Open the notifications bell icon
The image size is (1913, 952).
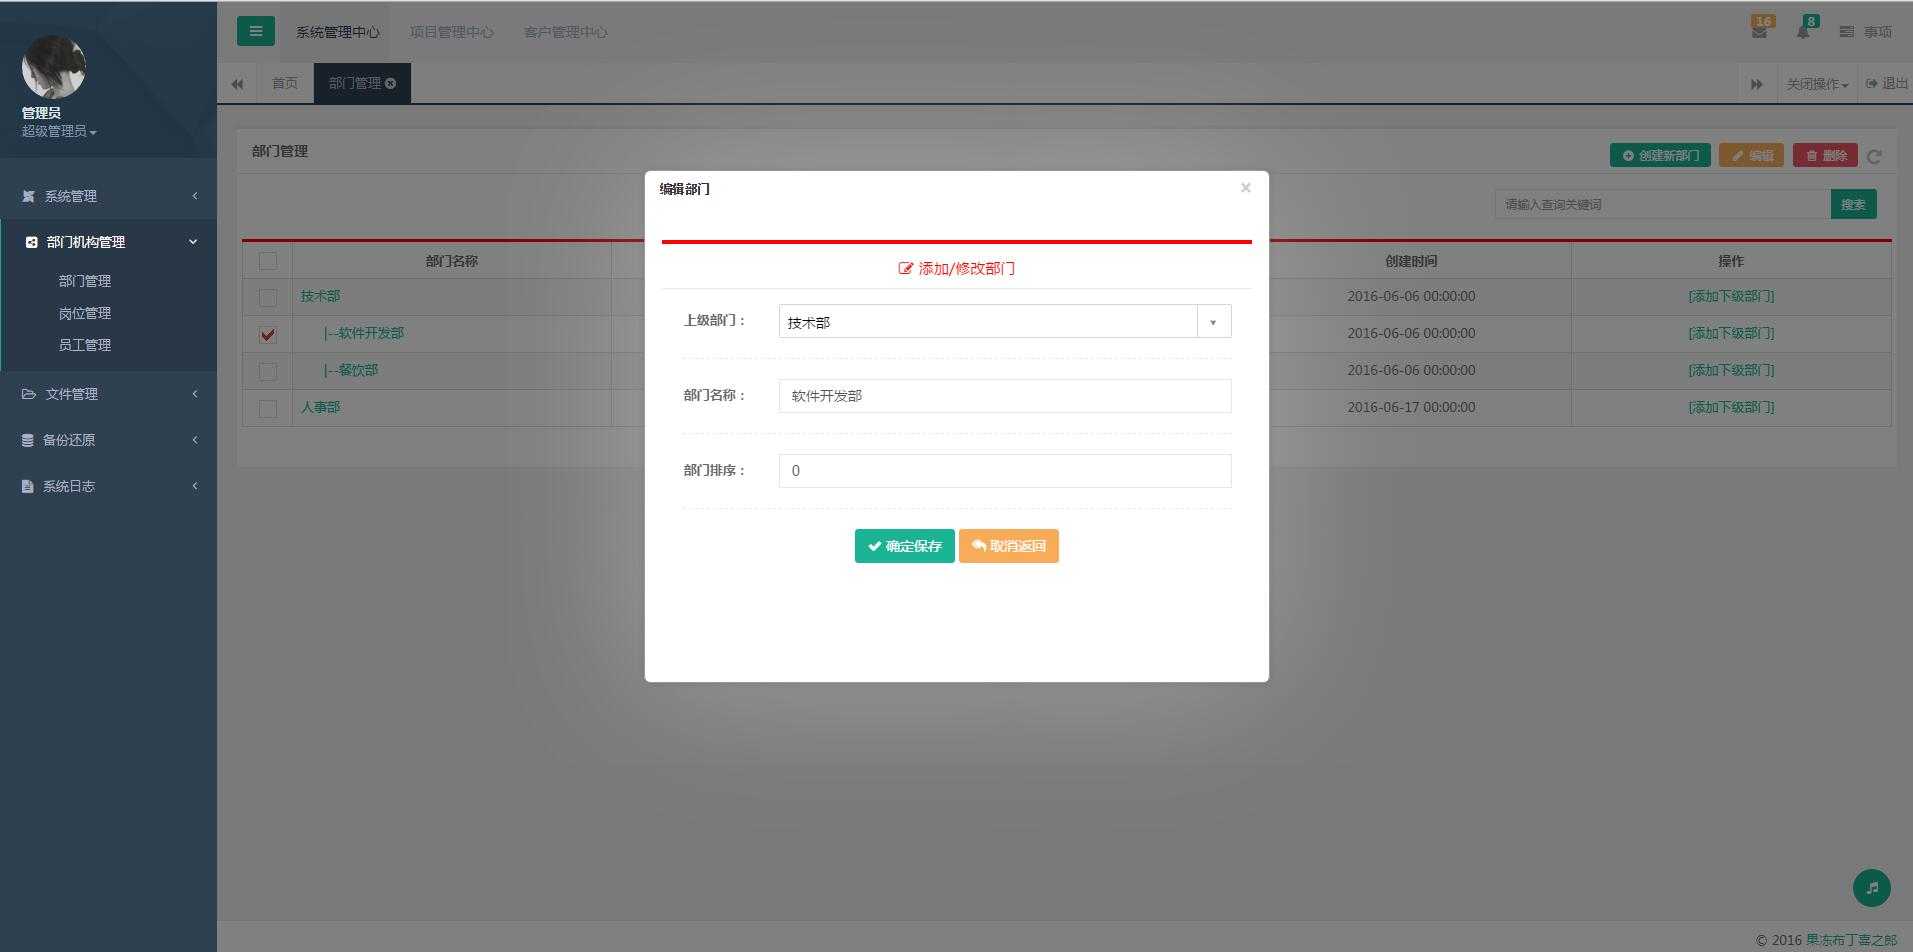tap(1803, 32)
